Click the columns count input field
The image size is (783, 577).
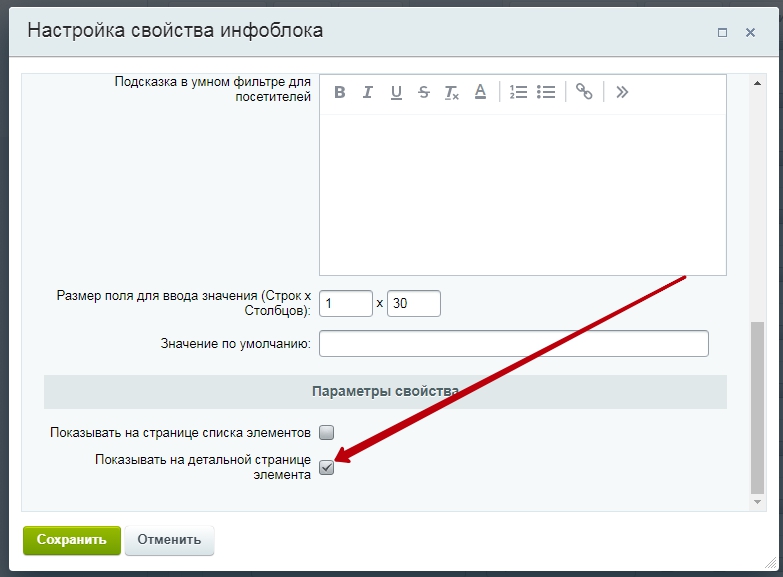click(x=413, y=302)
